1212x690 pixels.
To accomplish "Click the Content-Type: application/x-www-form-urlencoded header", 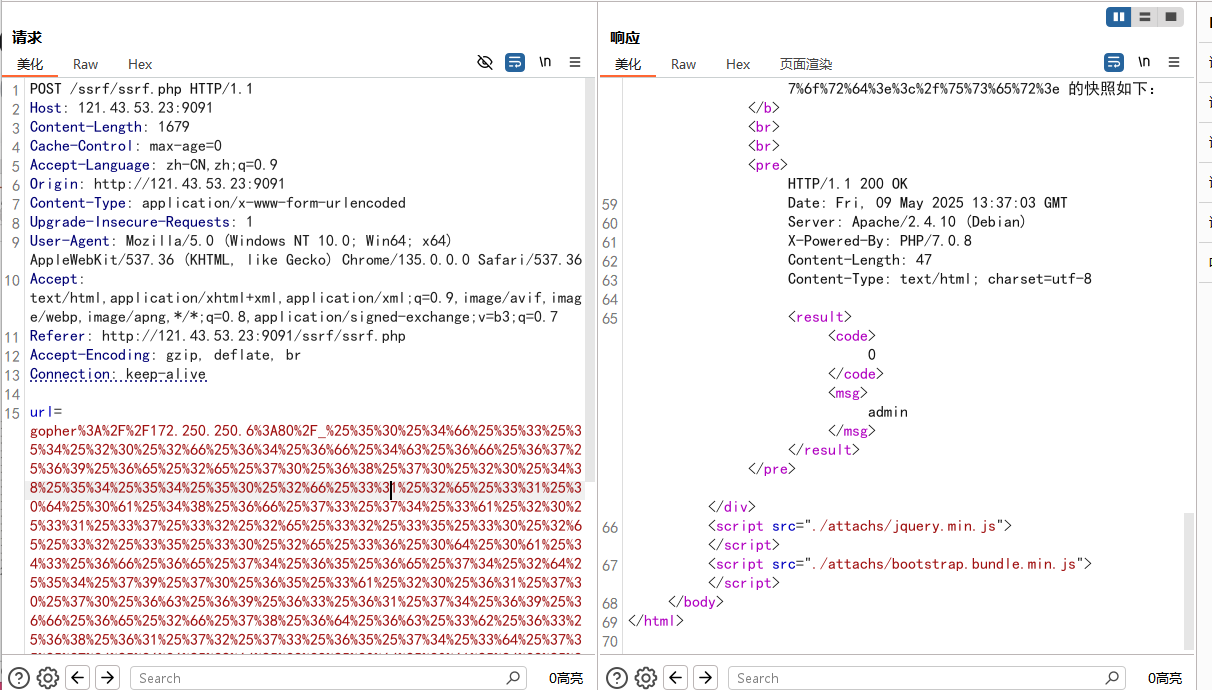I will tap(218, 203).
